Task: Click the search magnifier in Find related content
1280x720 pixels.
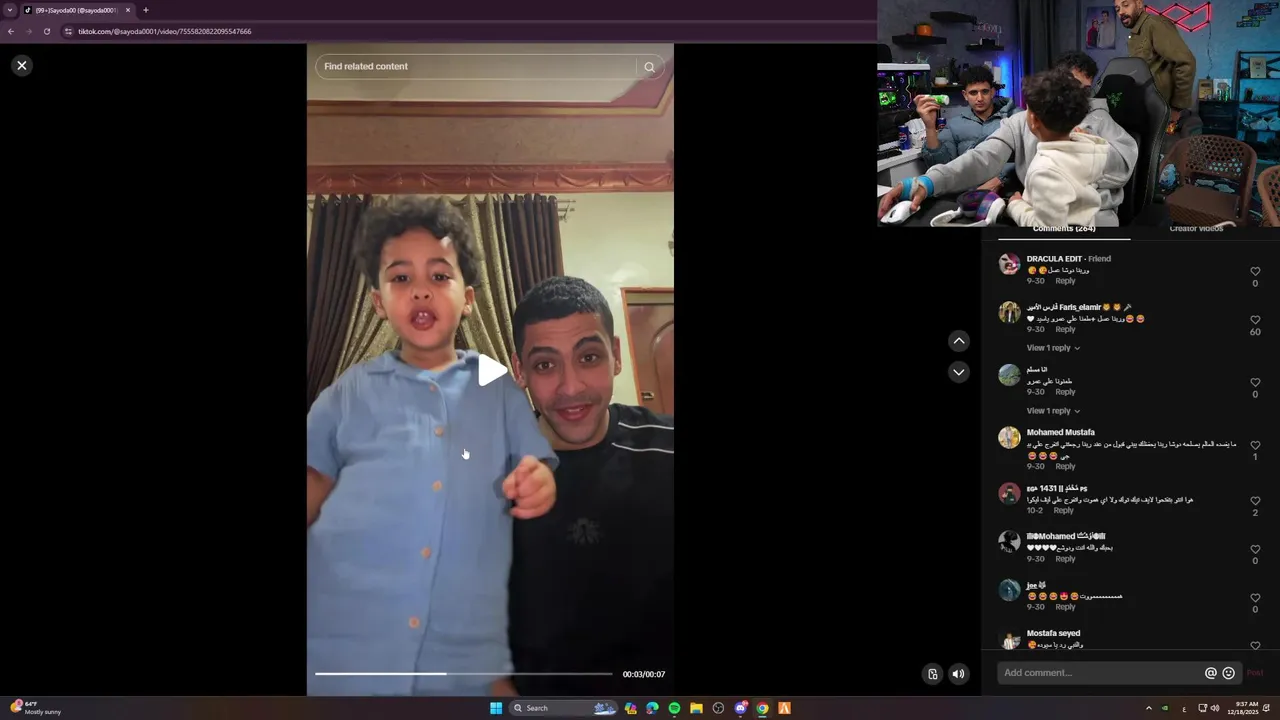Action: pyautogui.click(x=649, y=67)
